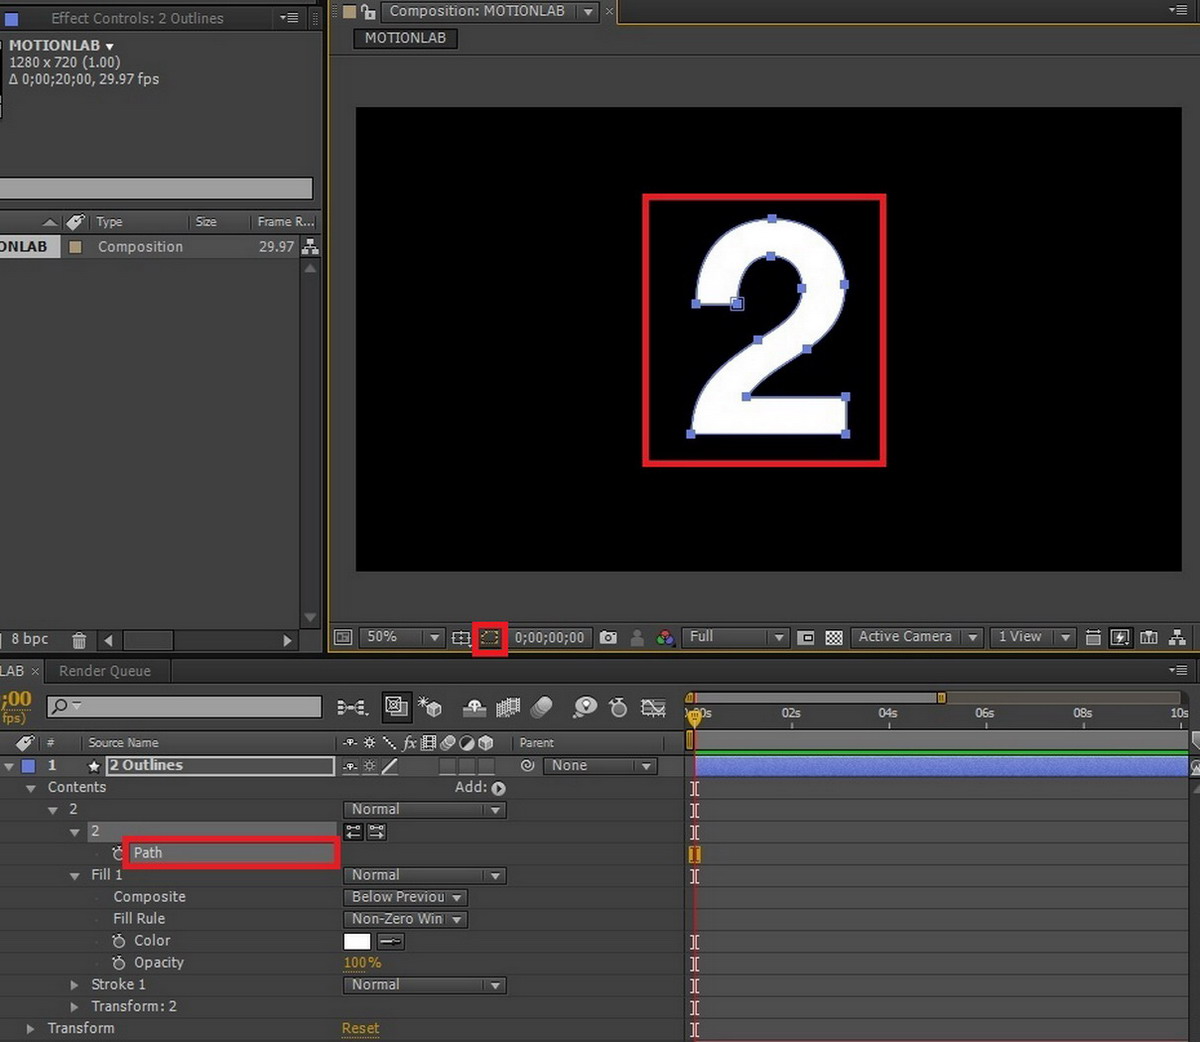1200x1042 pixels.
Task: Open the Below Previous composite dropdown
Action: coord(405,897)
